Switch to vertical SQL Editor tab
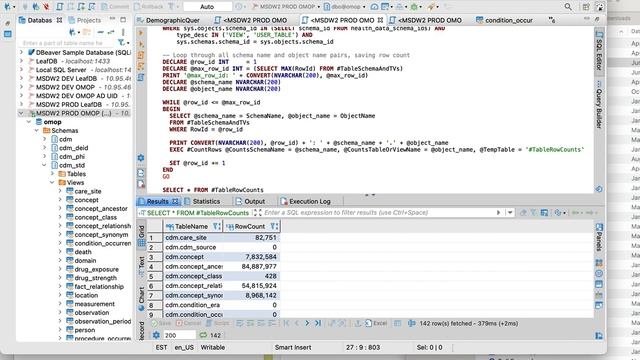Image resolution: width=640 pixels, height=360 pixels. tap(599, 50)
